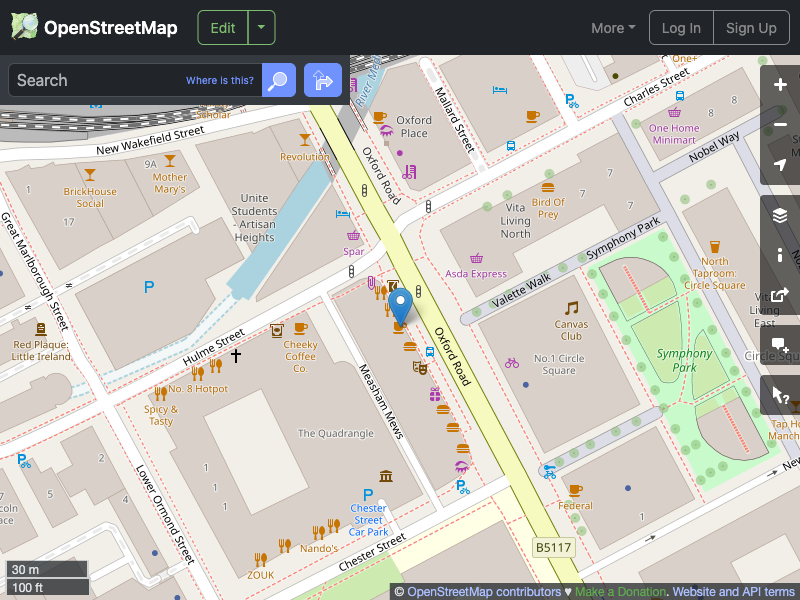
Task: Select the Query Features cursor icon
Action: 780,394
